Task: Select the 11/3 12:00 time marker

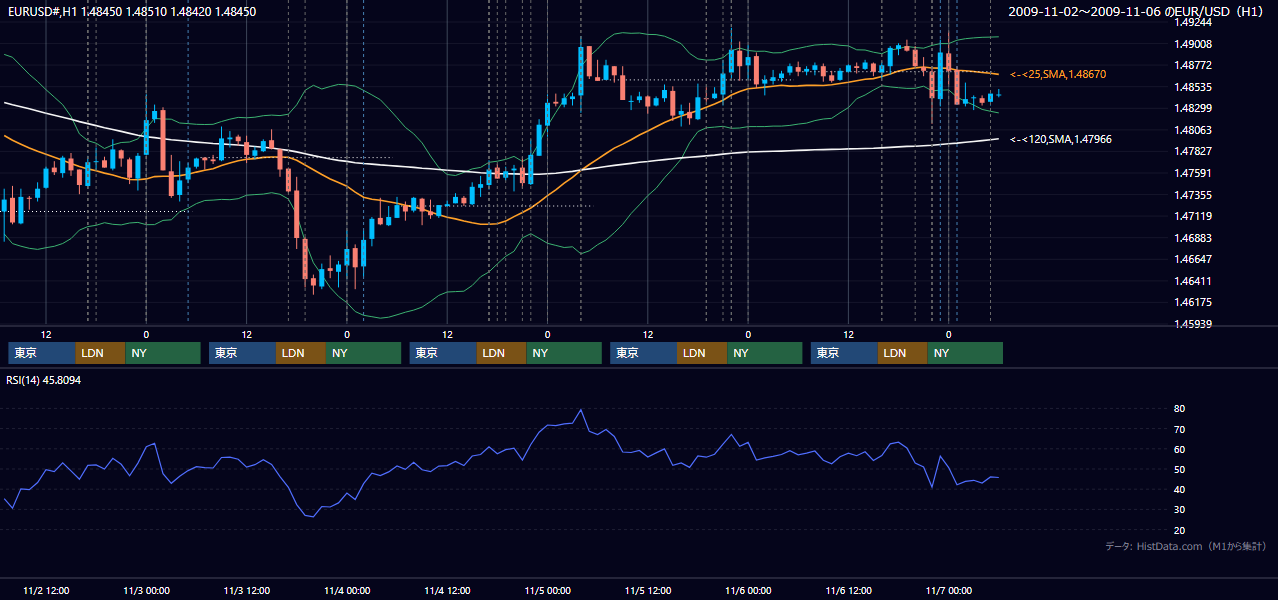Action: pos(247,590)
